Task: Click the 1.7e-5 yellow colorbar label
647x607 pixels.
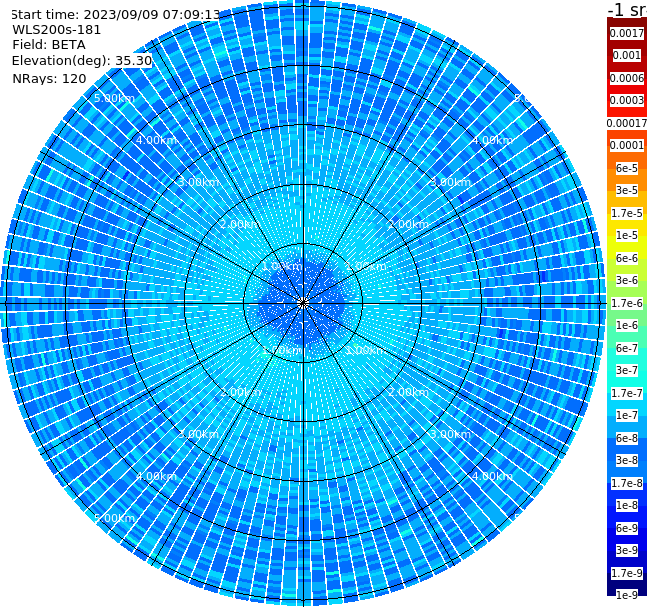Action: point(627,213)
